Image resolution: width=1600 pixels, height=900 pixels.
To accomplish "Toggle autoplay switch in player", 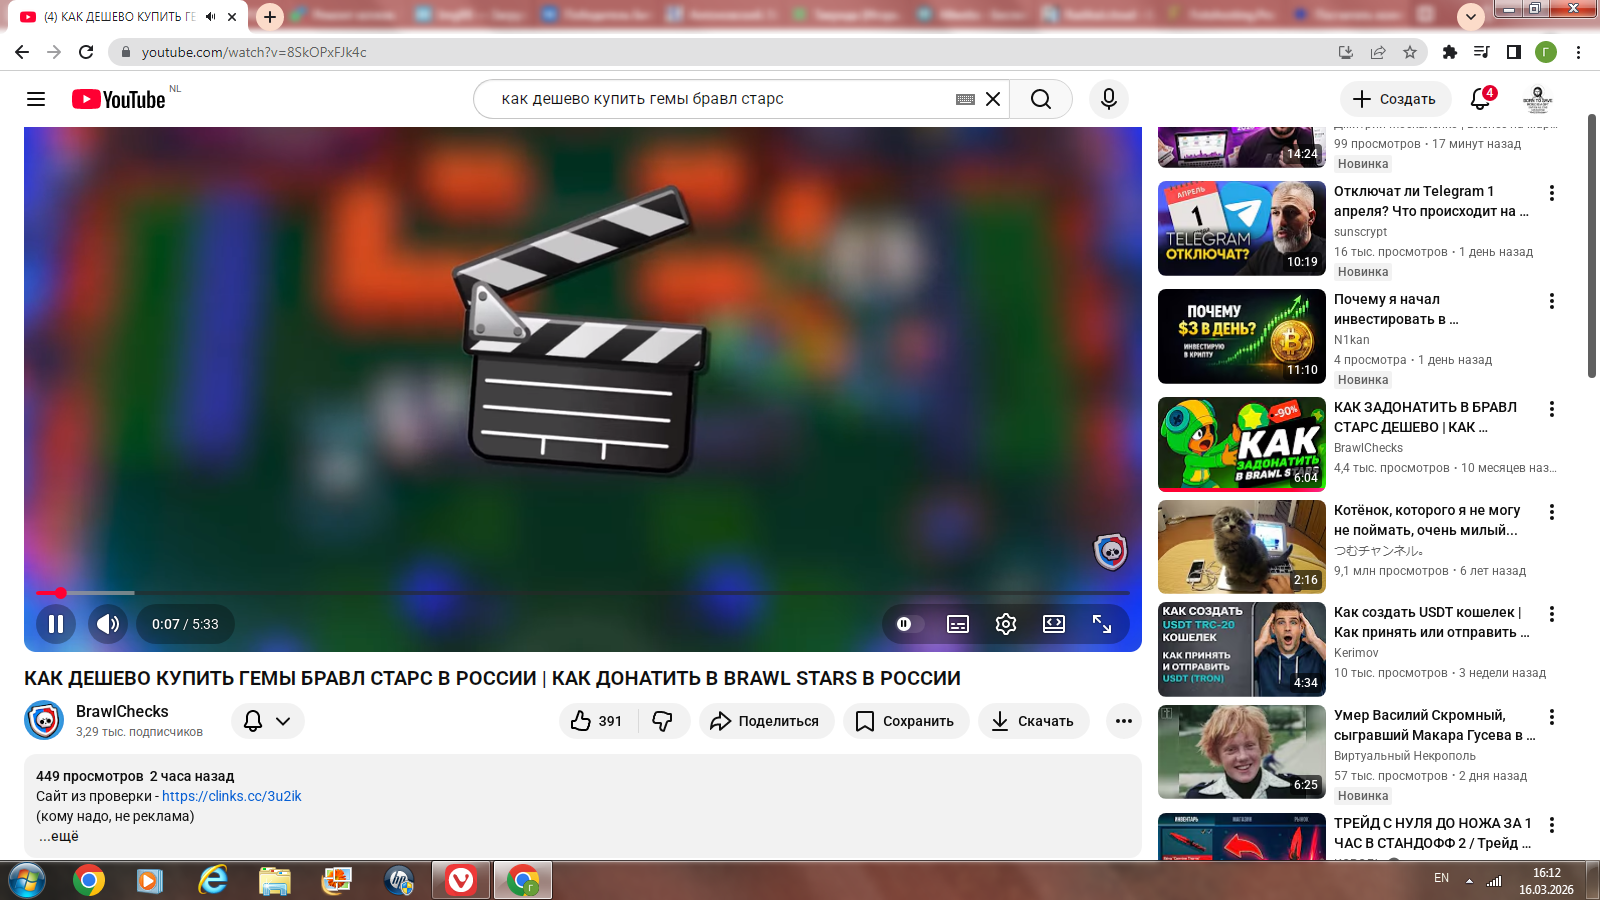I will click(x=905, y=624).
